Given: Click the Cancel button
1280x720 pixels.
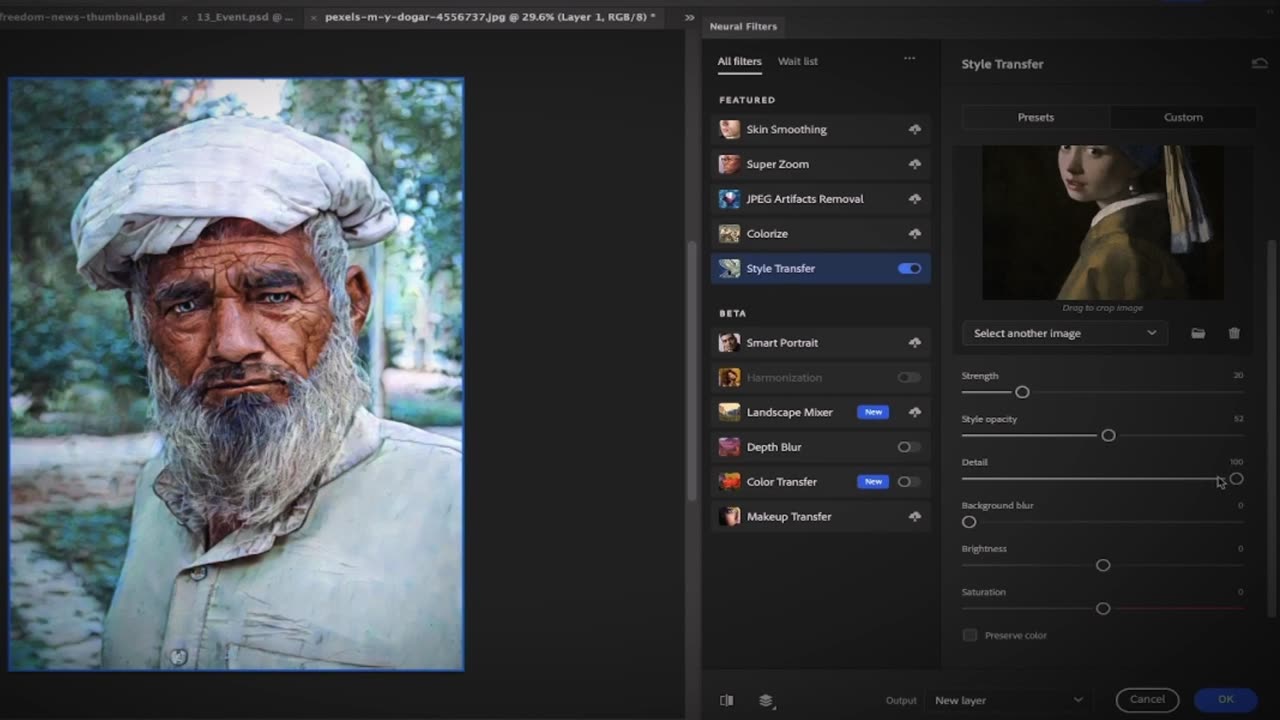Looking at the screenshot, I should (1147, 700).
